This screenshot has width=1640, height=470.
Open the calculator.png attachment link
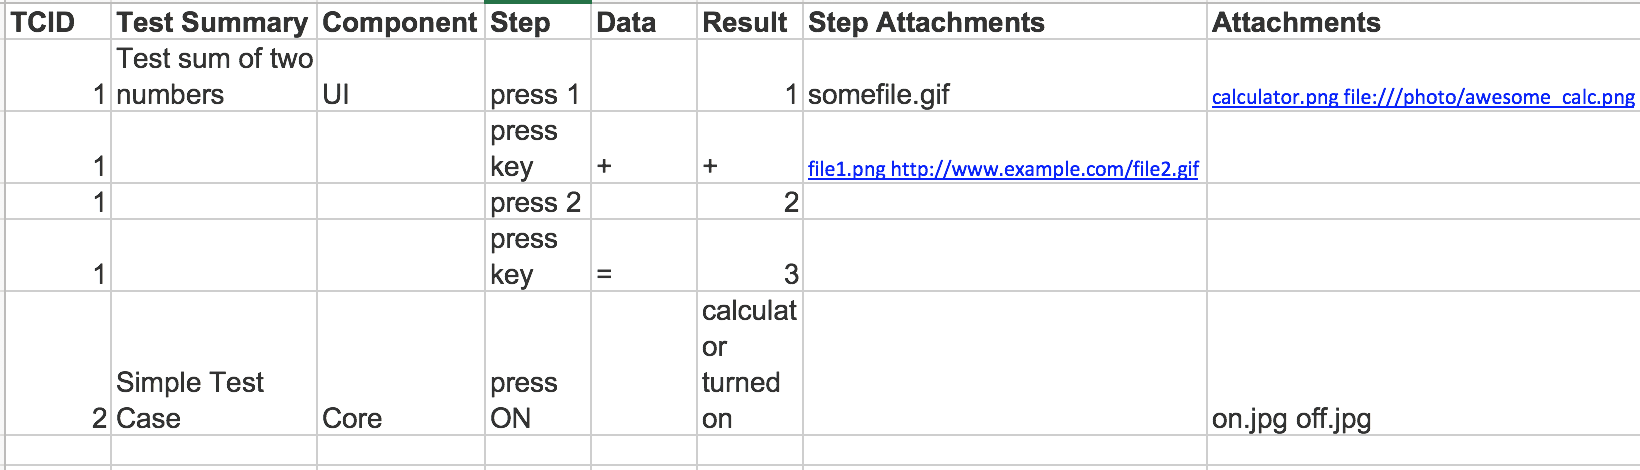[x=1423, y=97]
